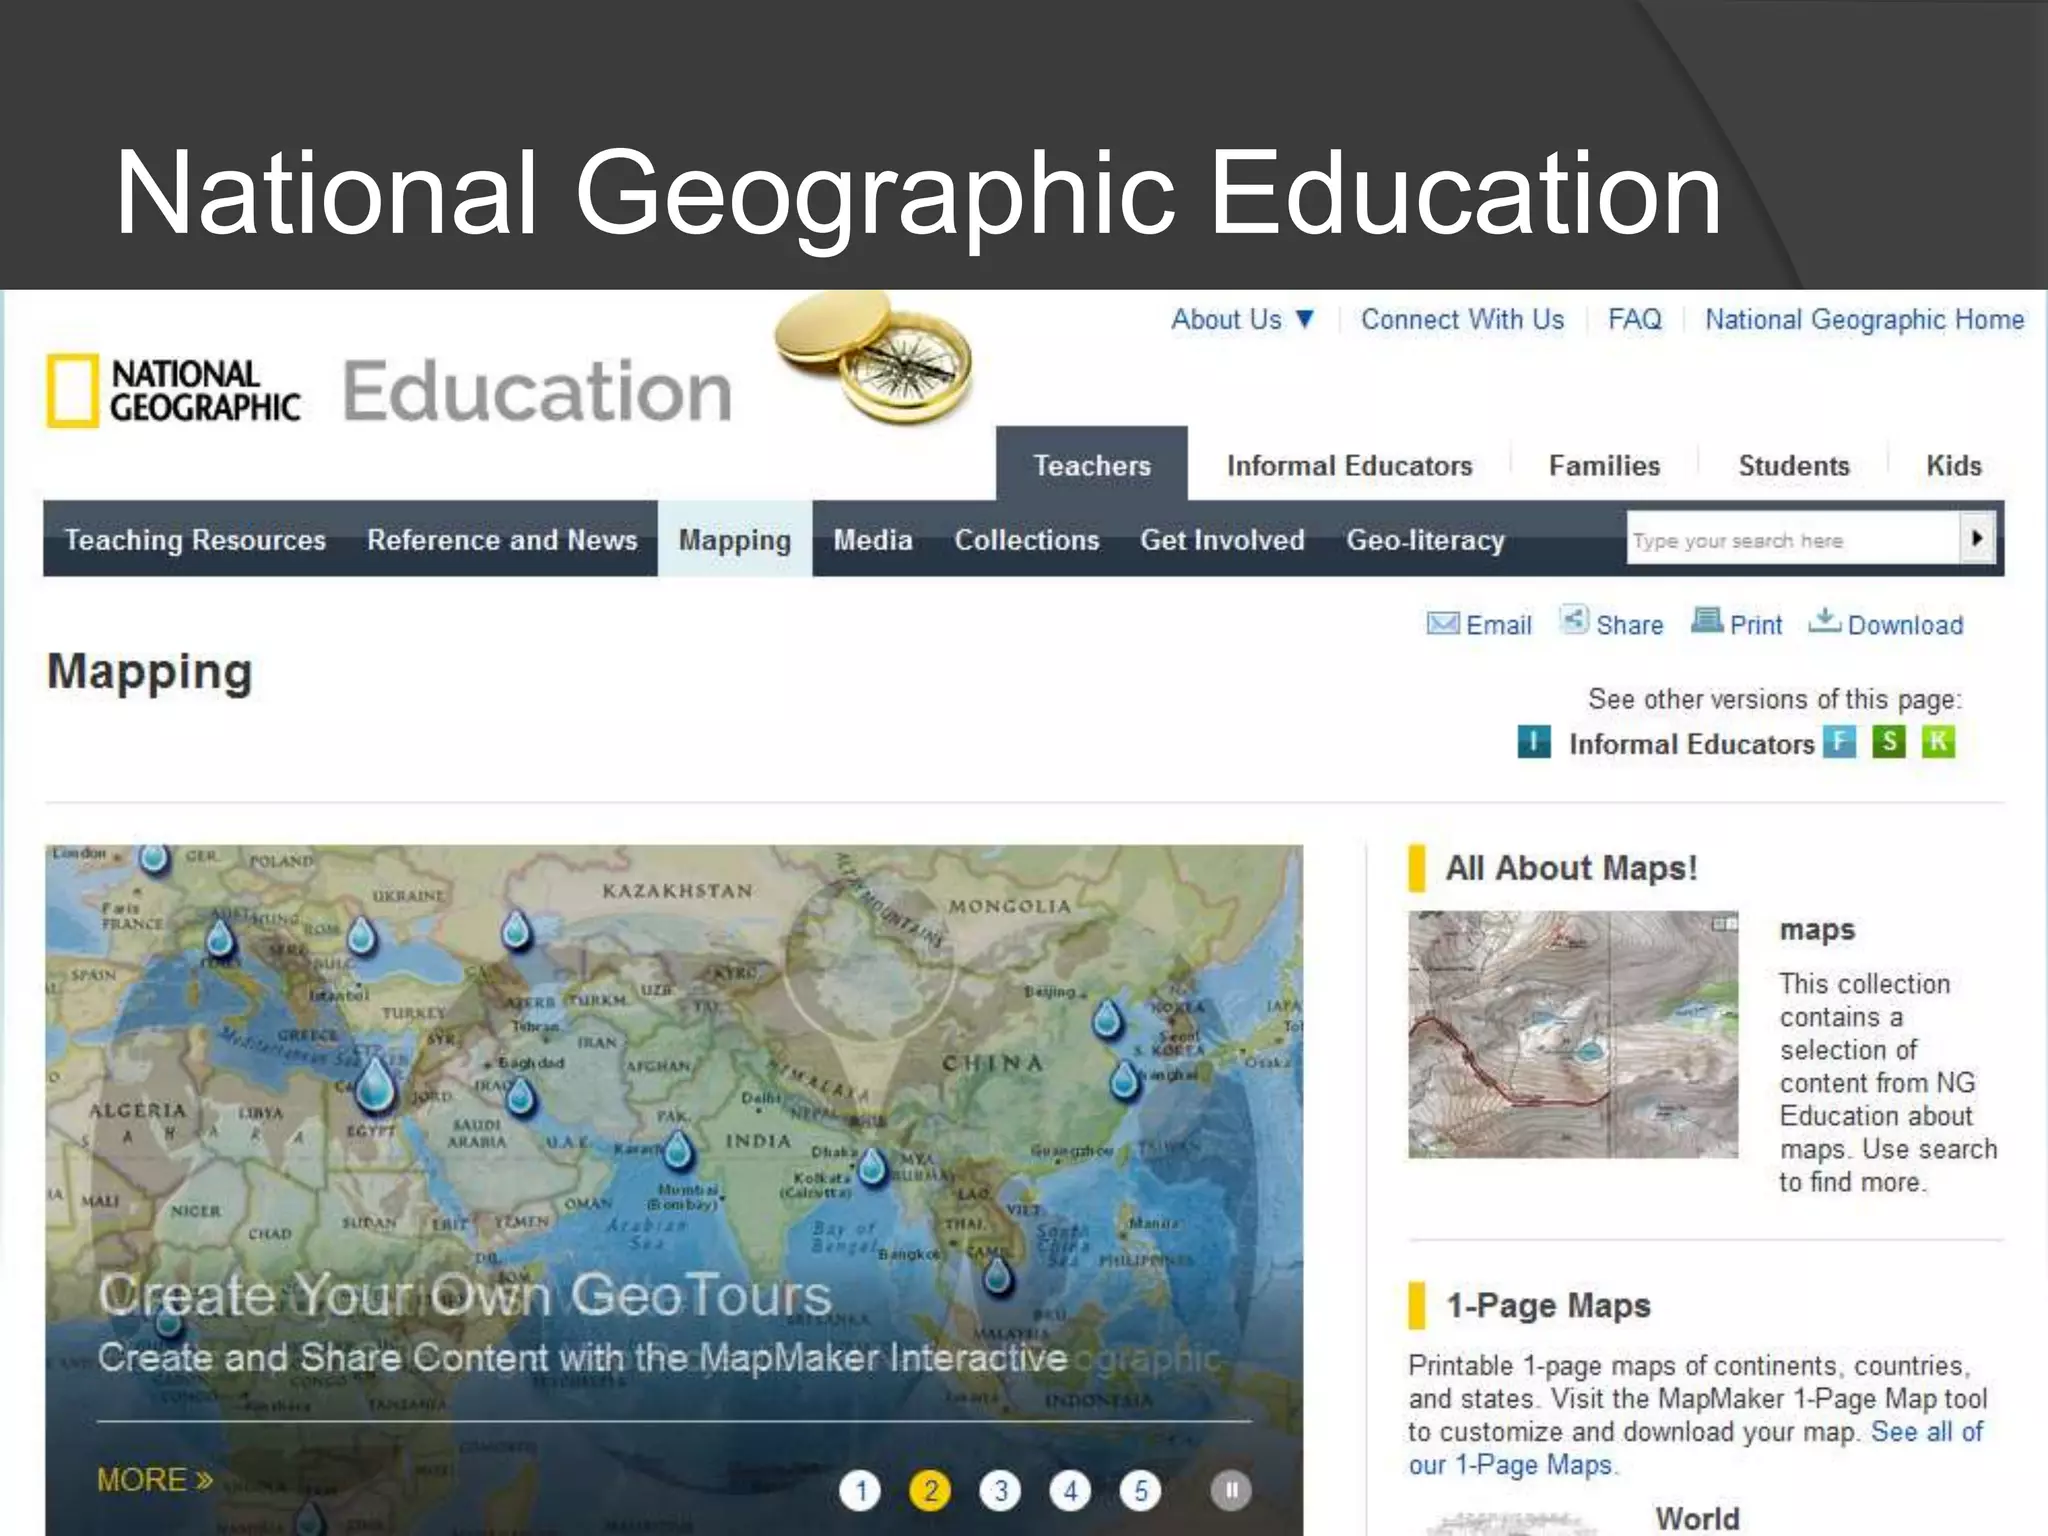This screenshot has height=1536, width=2048.
Task: Click the 1-Page Maps heading
Action: pyautogui.click(x=1548, y=1306)
